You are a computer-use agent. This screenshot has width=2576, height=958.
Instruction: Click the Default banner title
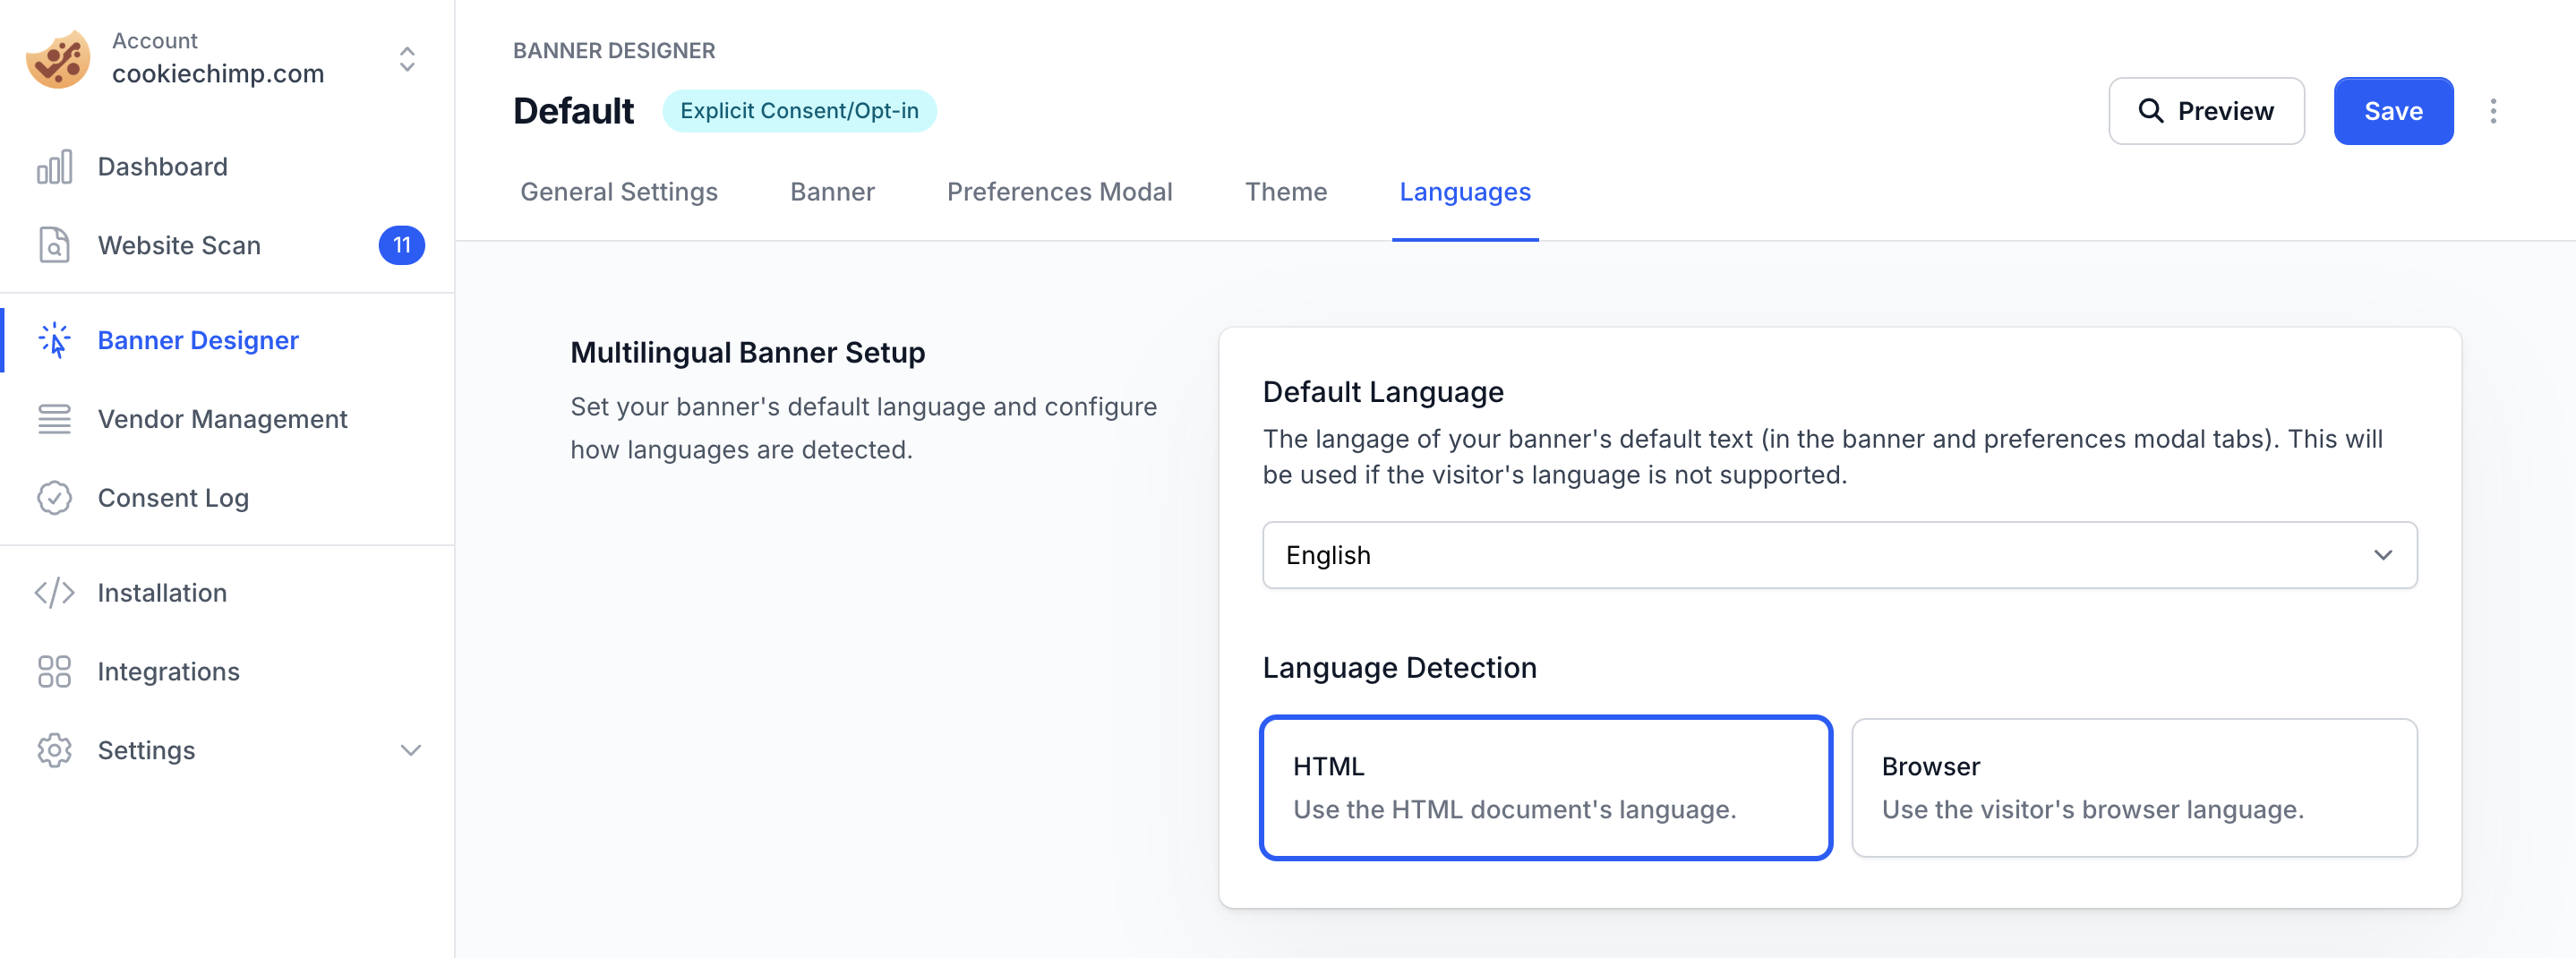tap(573, 111)
